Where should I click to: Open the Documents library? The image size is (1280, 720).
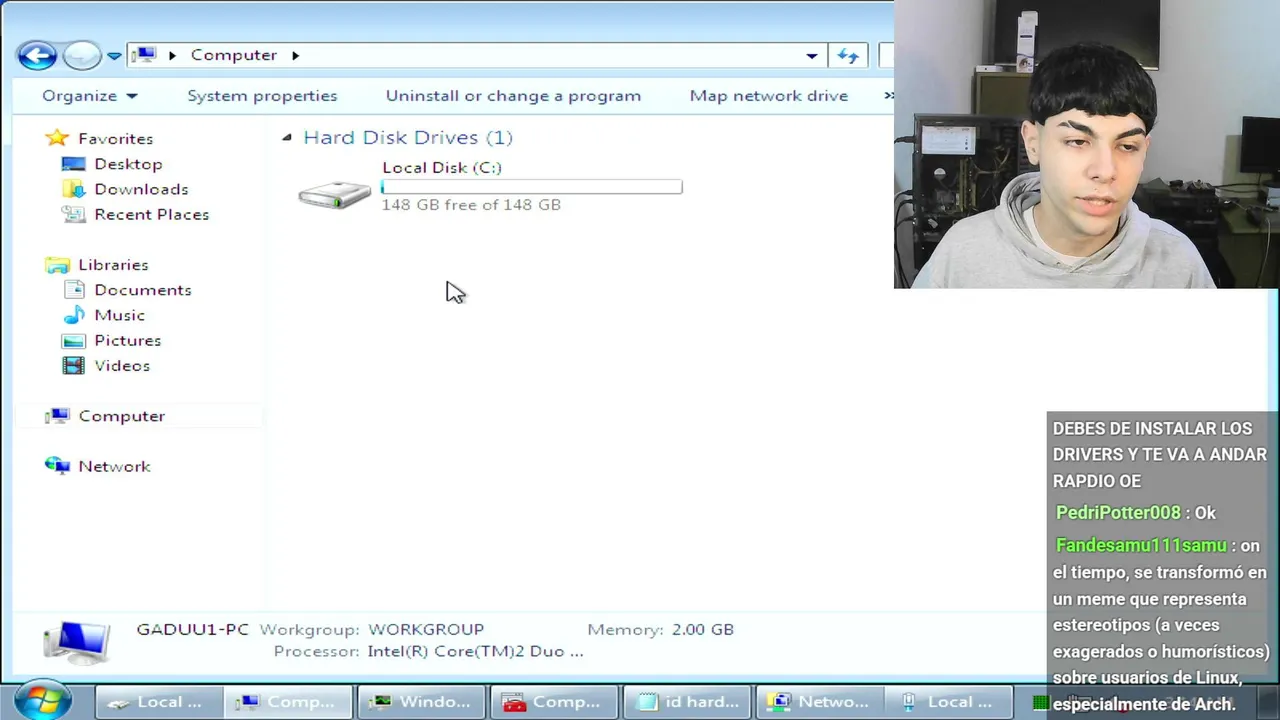coord(142,290)
